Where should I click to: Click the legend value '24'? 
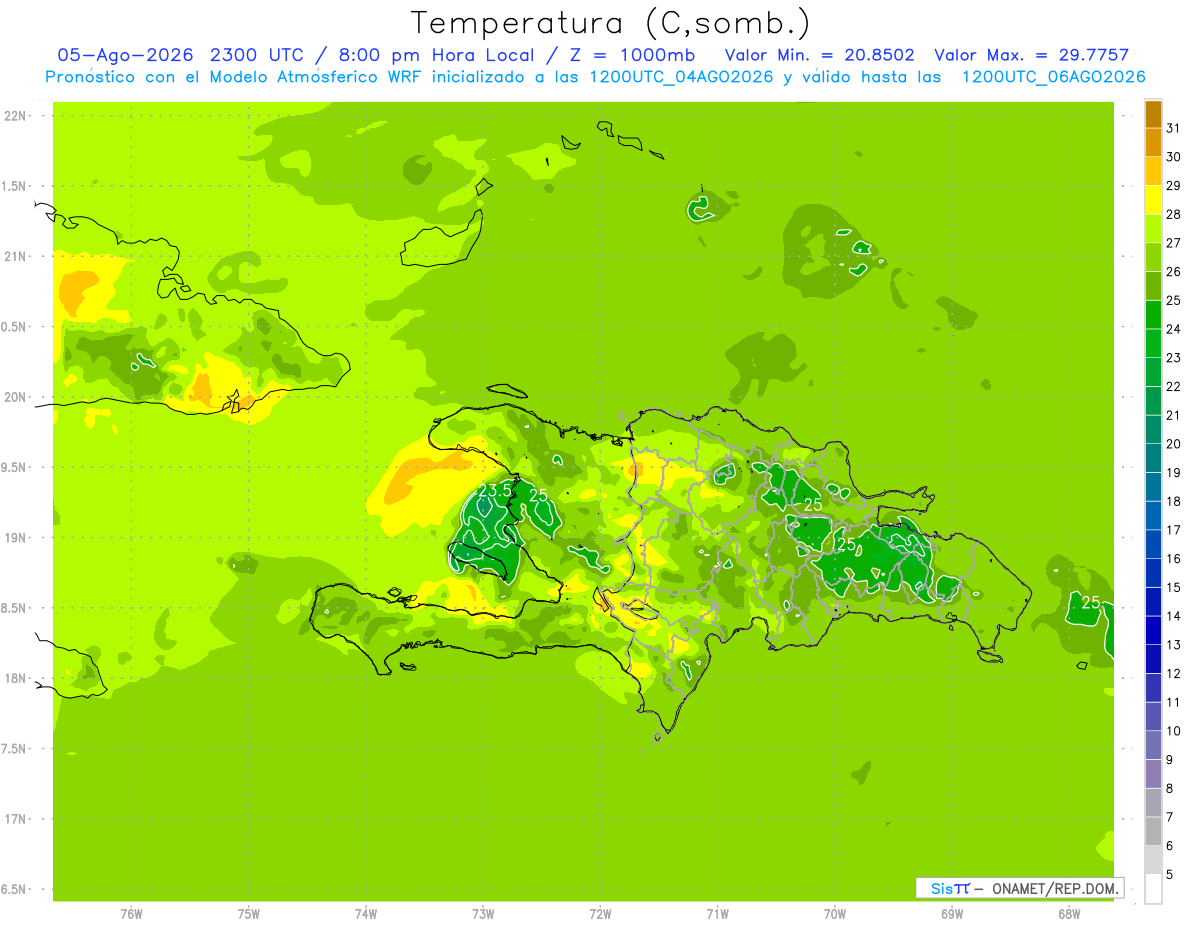(x=1174, y=329)
